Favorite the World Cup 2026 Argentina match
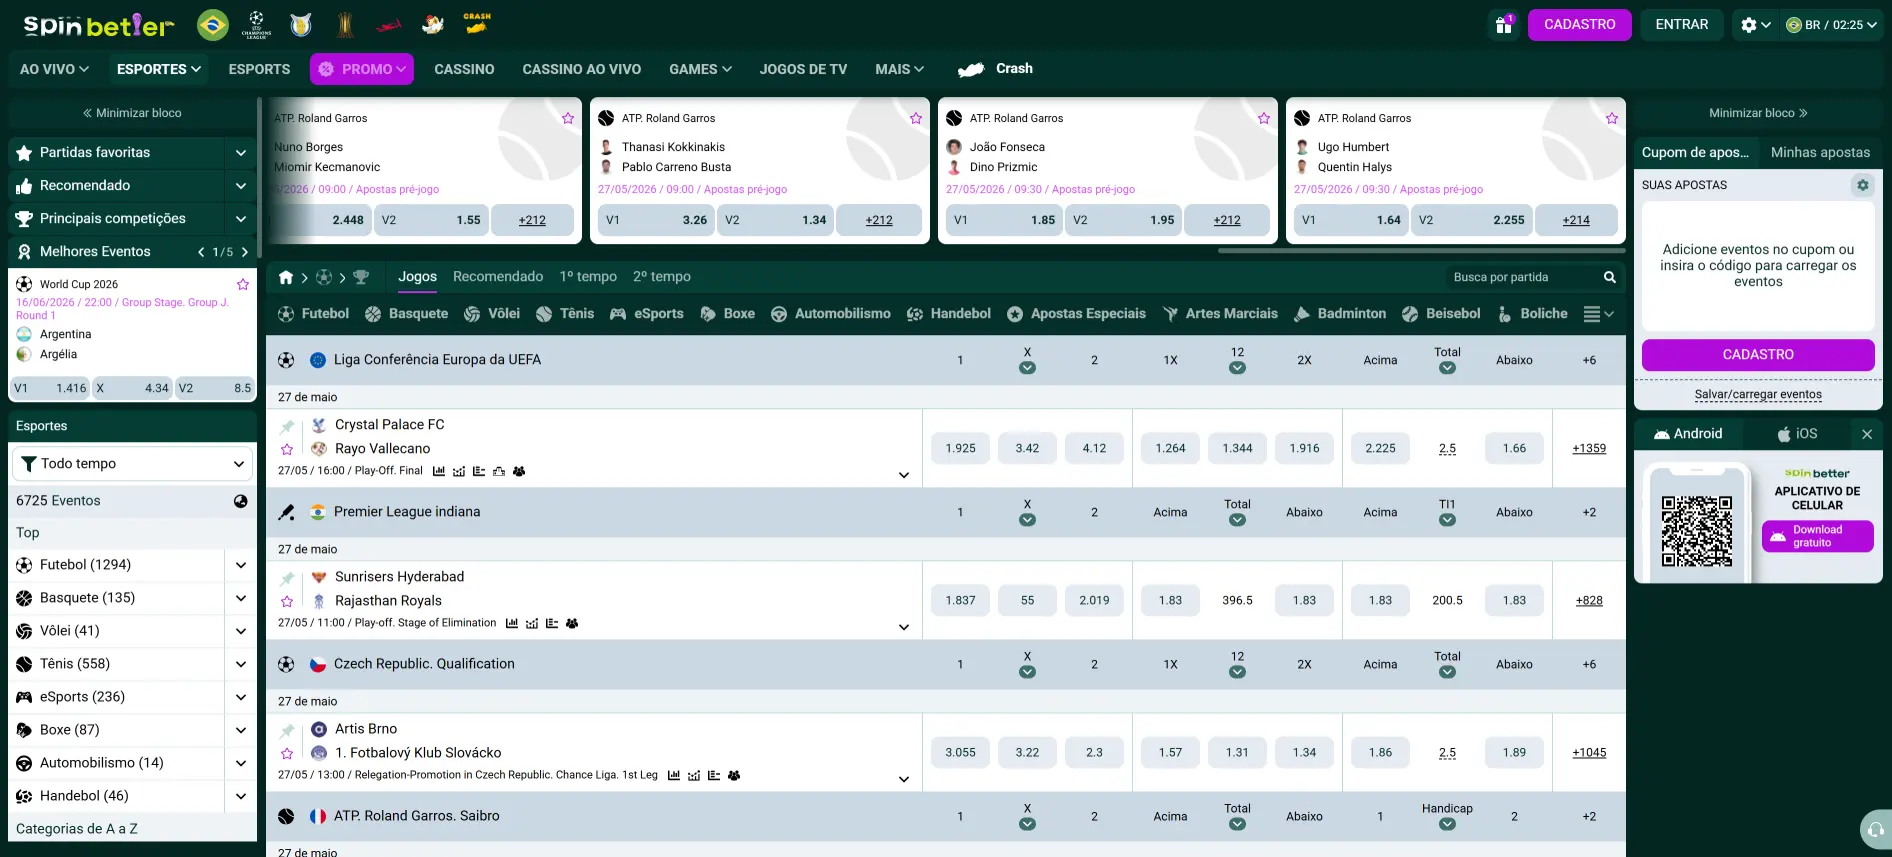 click(x=242, y=284)
